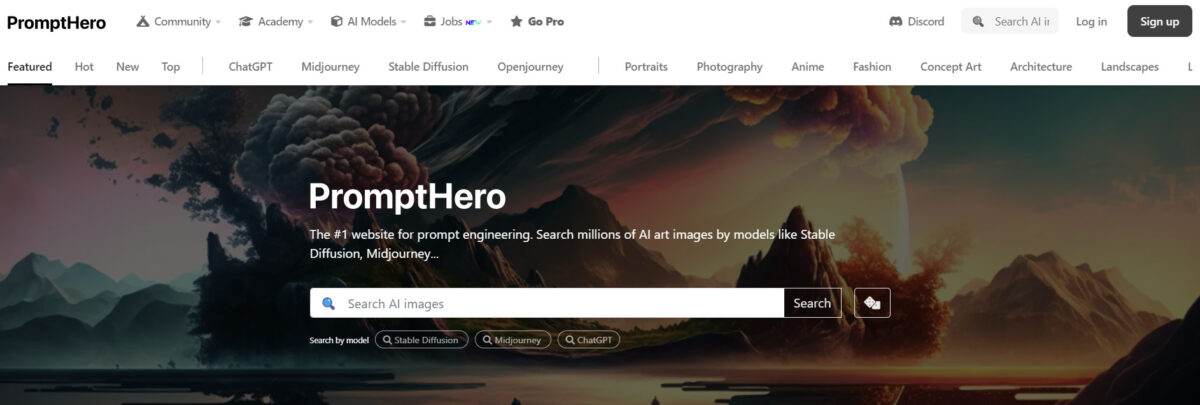The width and height of the screenshot is (1200, 405).
Task: Click the Go Pro star icon
Action: (x=517, y=21)
